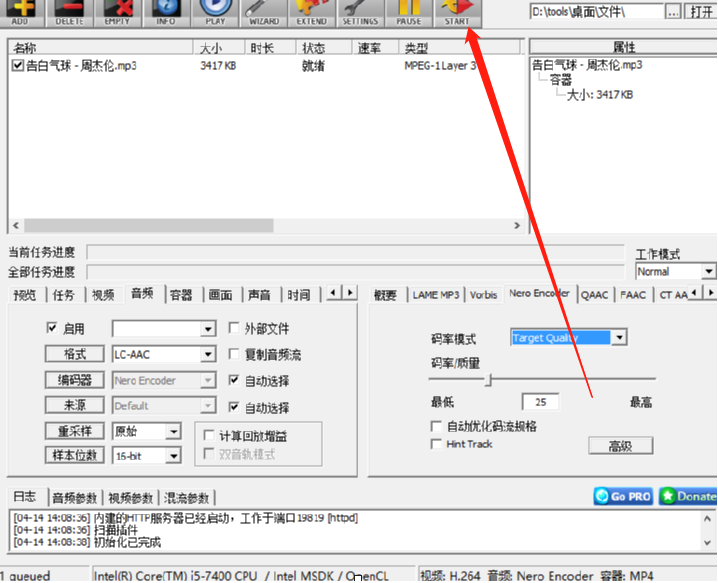Click the DELETE toolbar icon
Image resolution: width=718 pixels, height=583 pixels.
coord(69,13)
